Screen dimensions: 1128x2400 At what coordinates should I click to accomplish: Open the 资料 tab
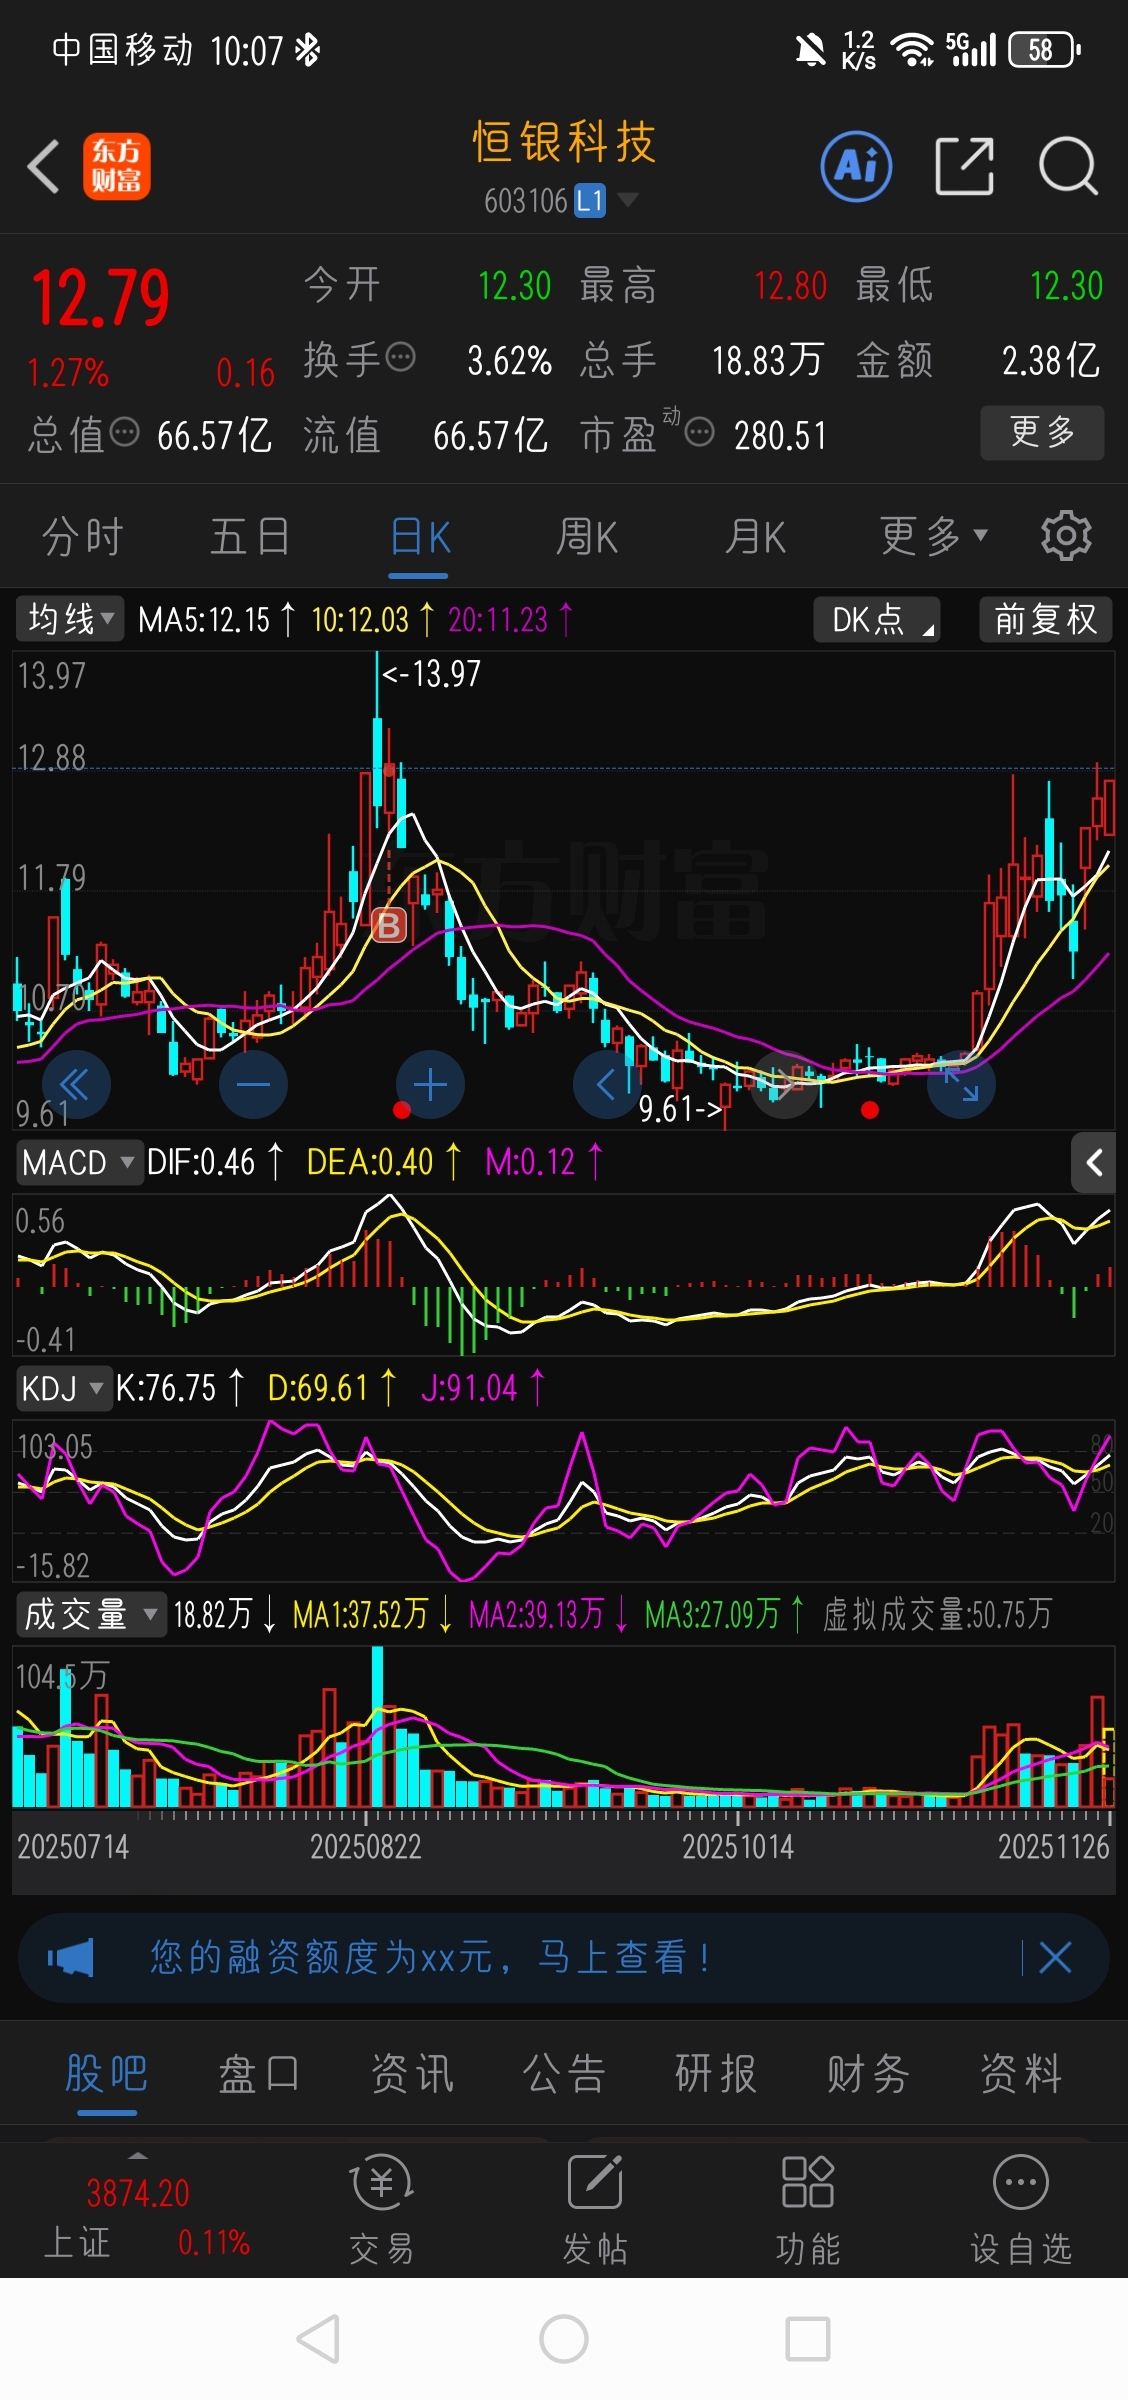pyautogui.click(x=1021, y=2073)
